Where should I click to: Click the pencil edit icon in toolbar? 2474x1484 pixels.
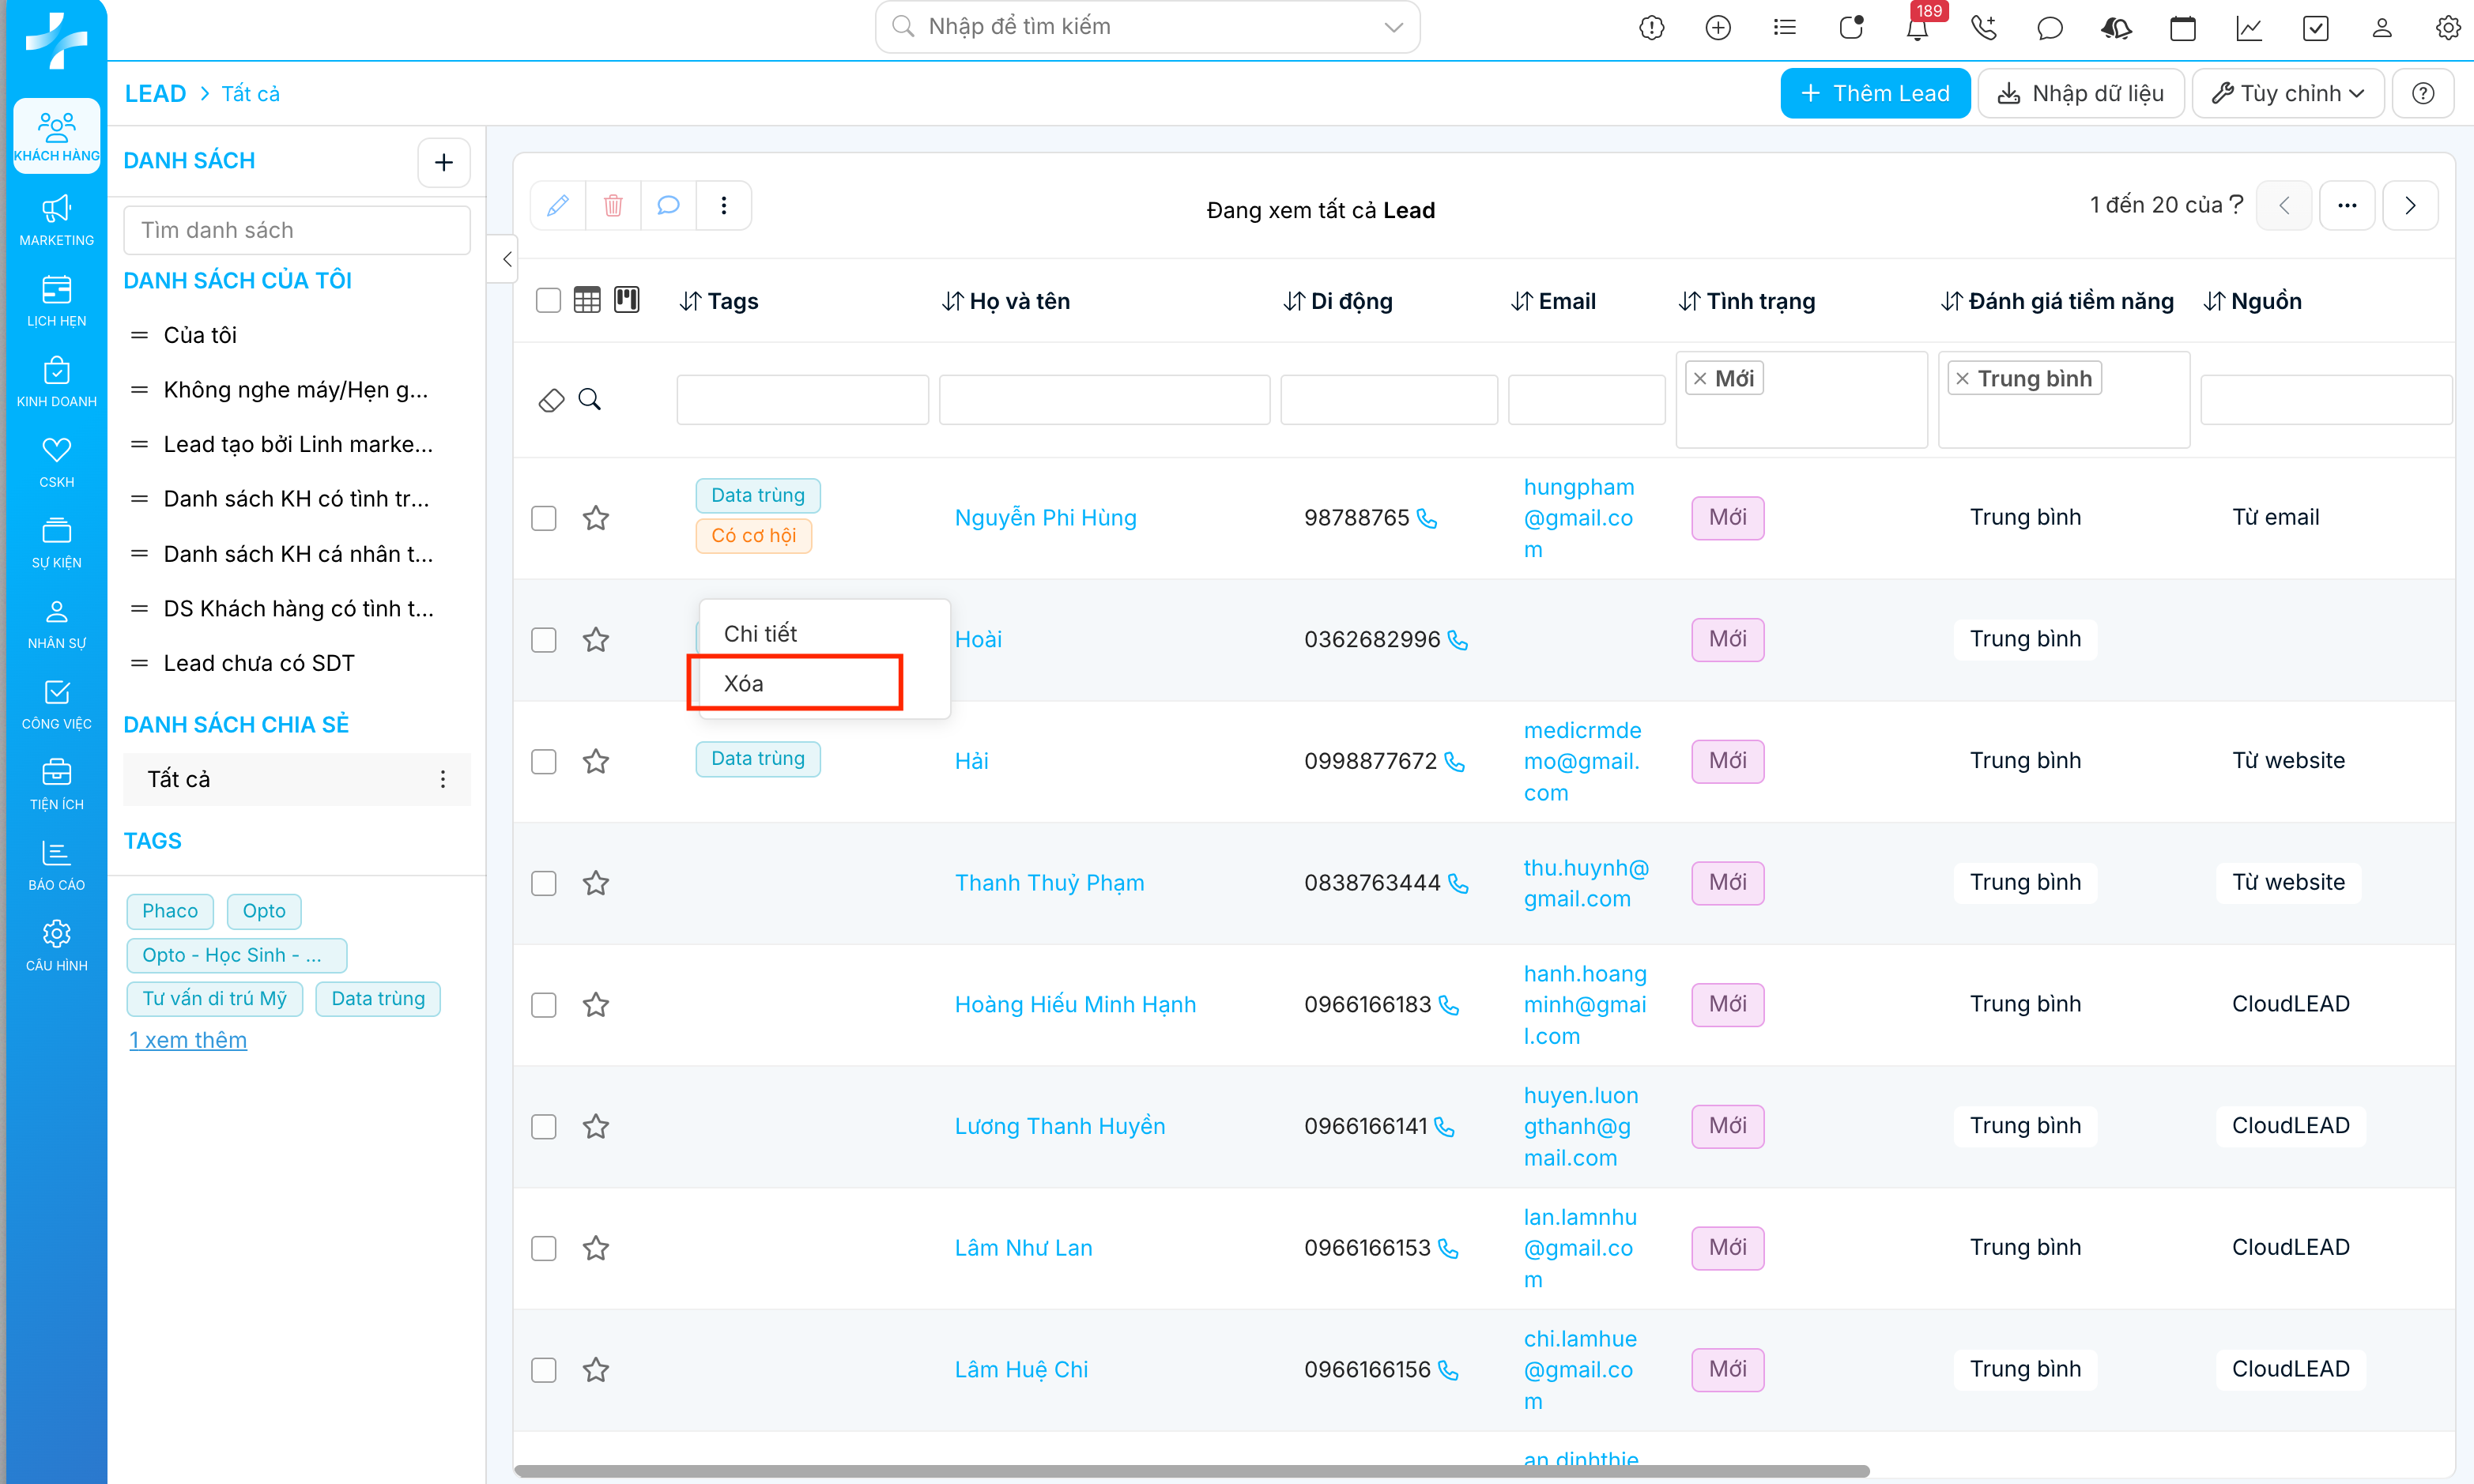click(558, 205)
